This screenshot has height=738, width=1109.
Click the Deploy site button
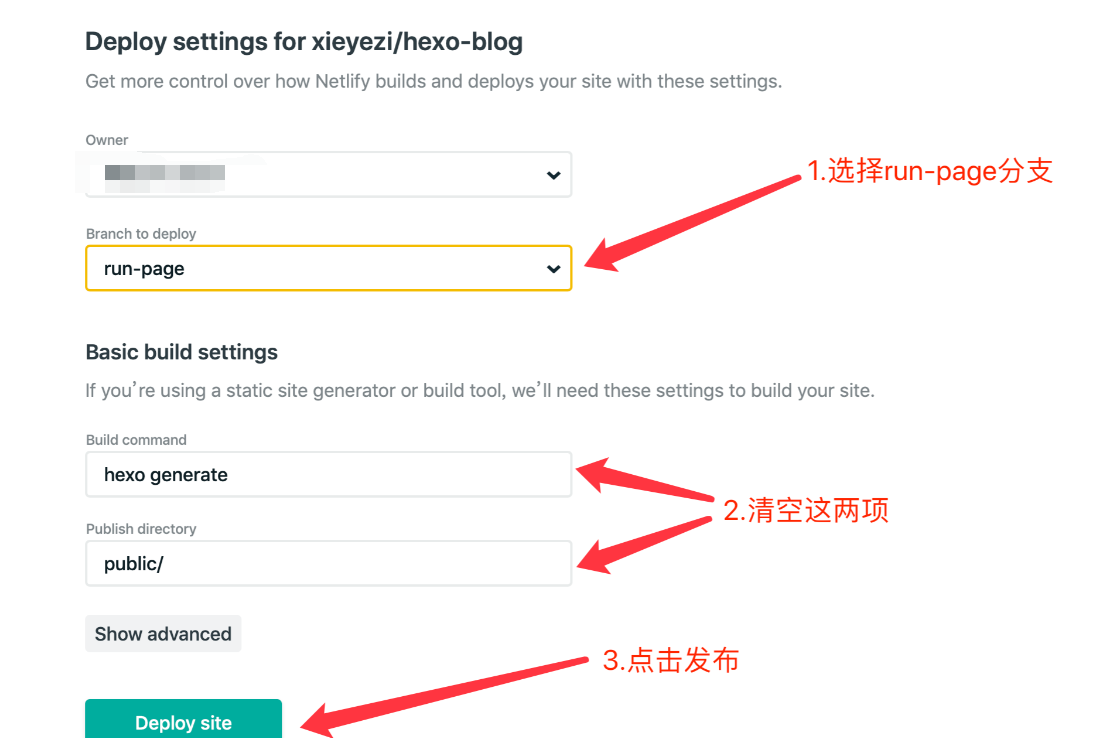point(183,722)
